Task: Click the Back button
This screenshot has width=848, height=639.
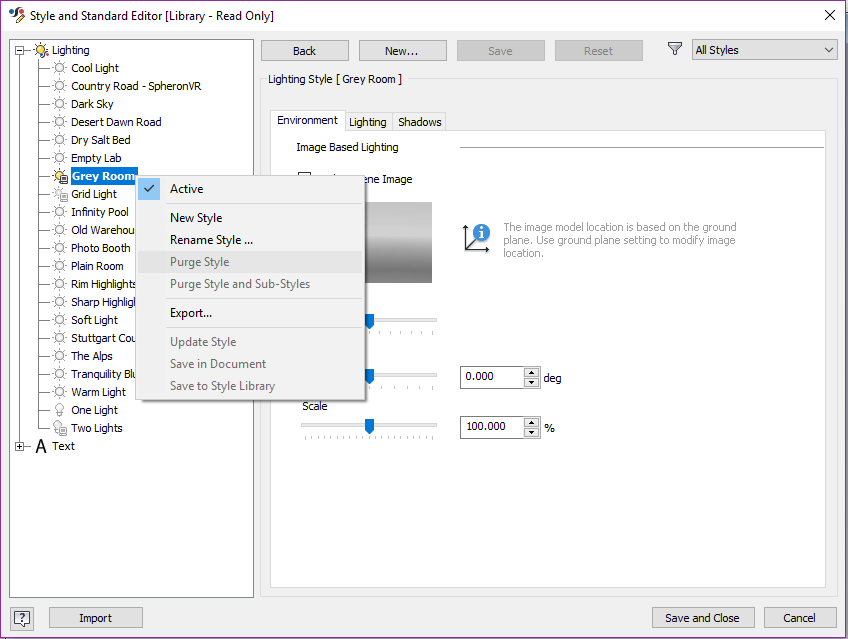Action: click(304, 49)
